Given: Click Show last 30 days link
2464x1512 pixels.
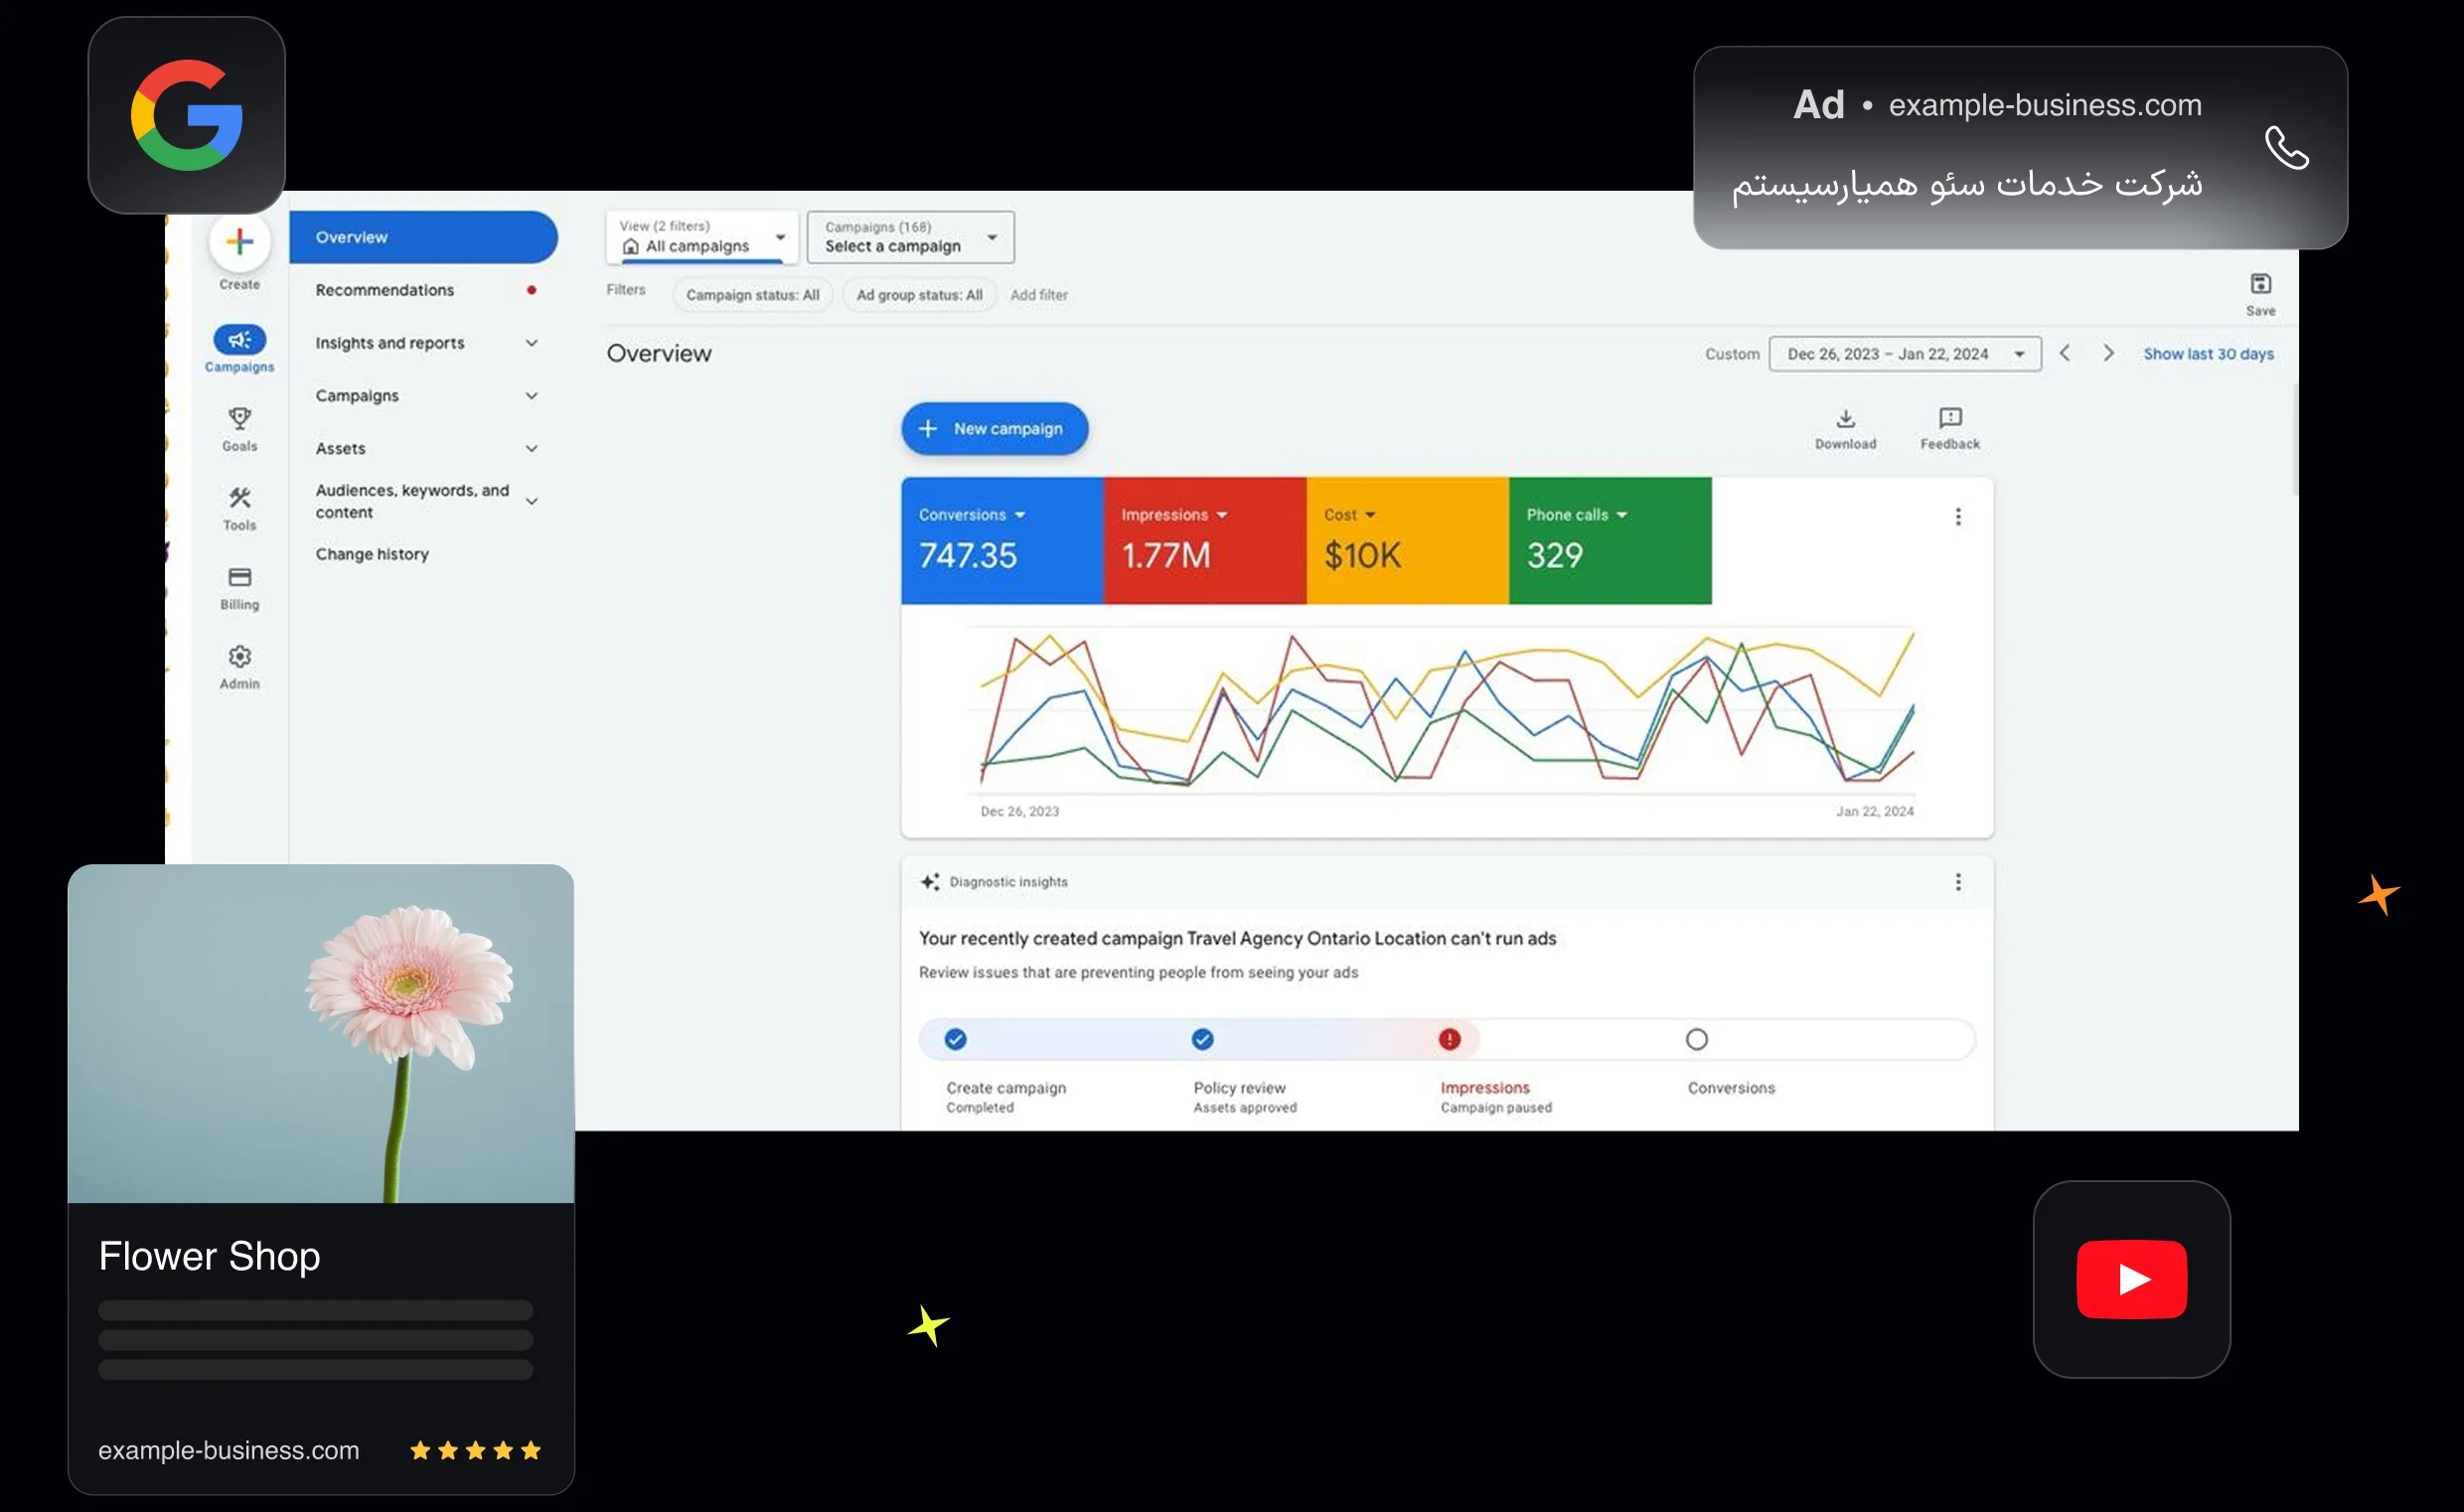Looking at the screenshot, I should coord(2208,354).
